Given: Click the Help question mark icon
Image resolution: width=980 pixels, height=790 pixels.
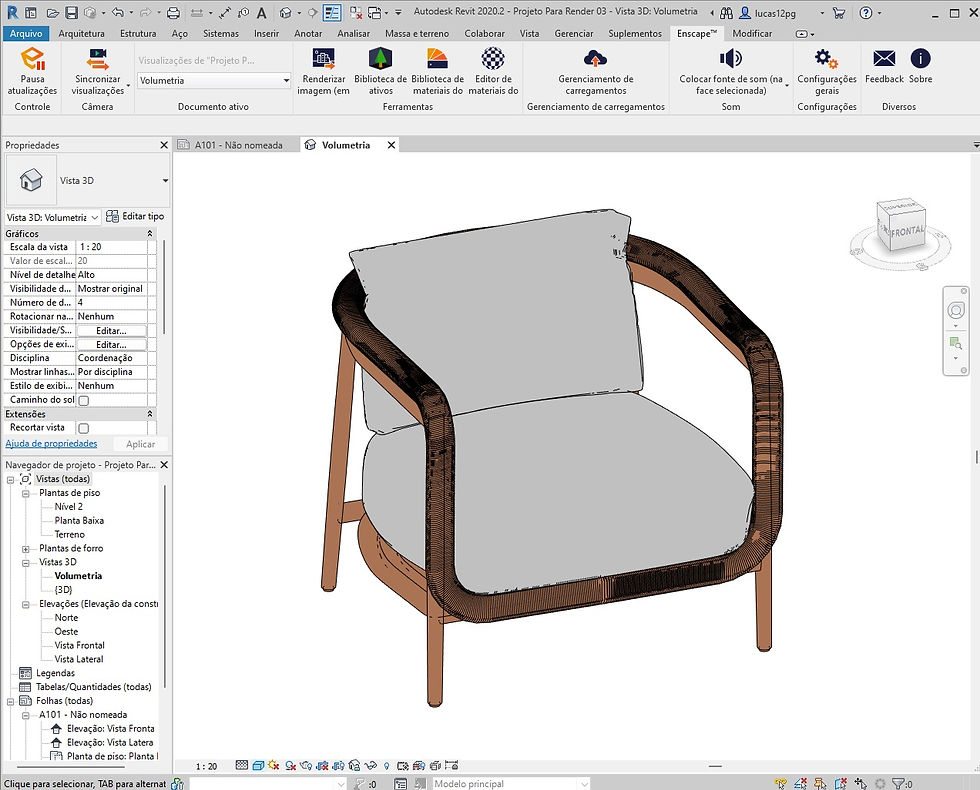Looking at the screenshot, I should pos(866,12).
